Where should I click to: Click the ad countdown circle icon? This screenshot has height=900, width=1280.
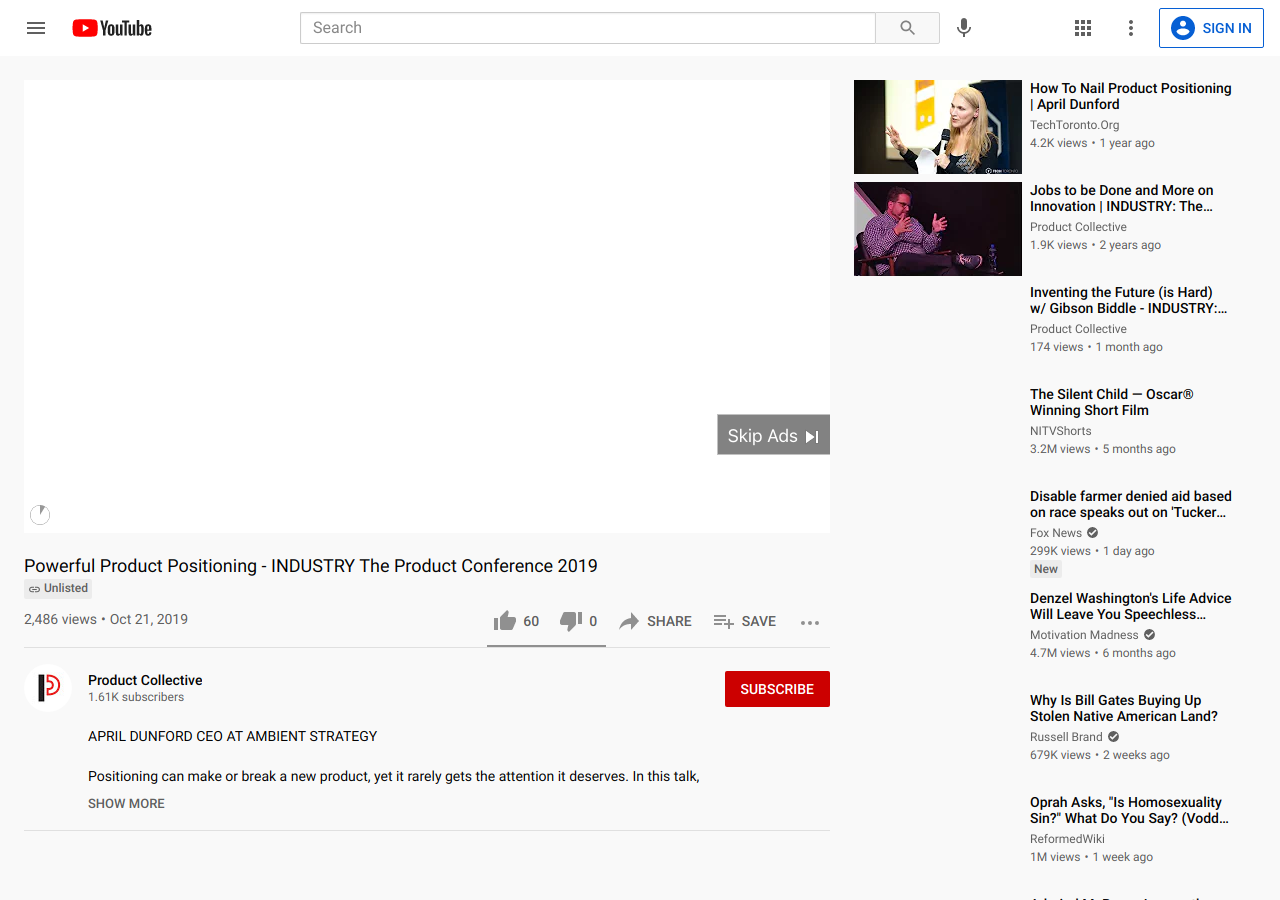[40, 515]
